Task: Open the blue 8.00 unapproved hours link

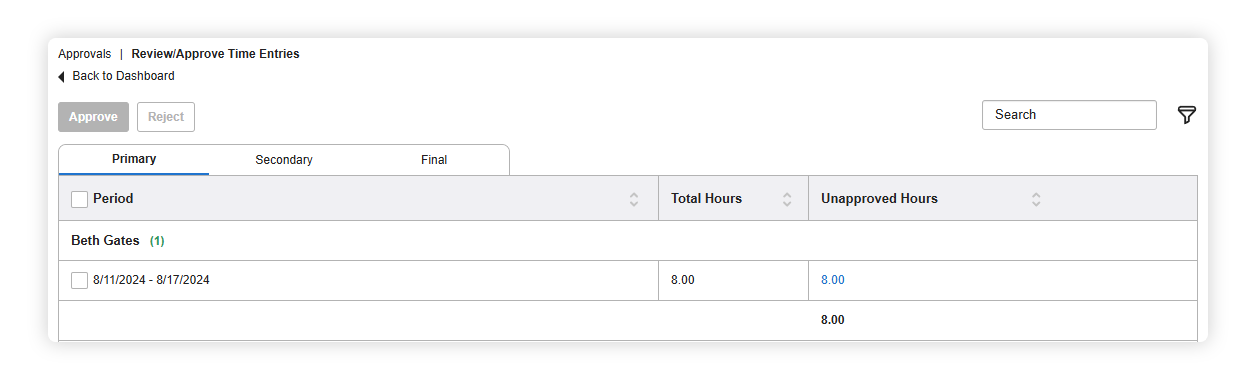Action: pyautogui.click(x=833, y=281)
